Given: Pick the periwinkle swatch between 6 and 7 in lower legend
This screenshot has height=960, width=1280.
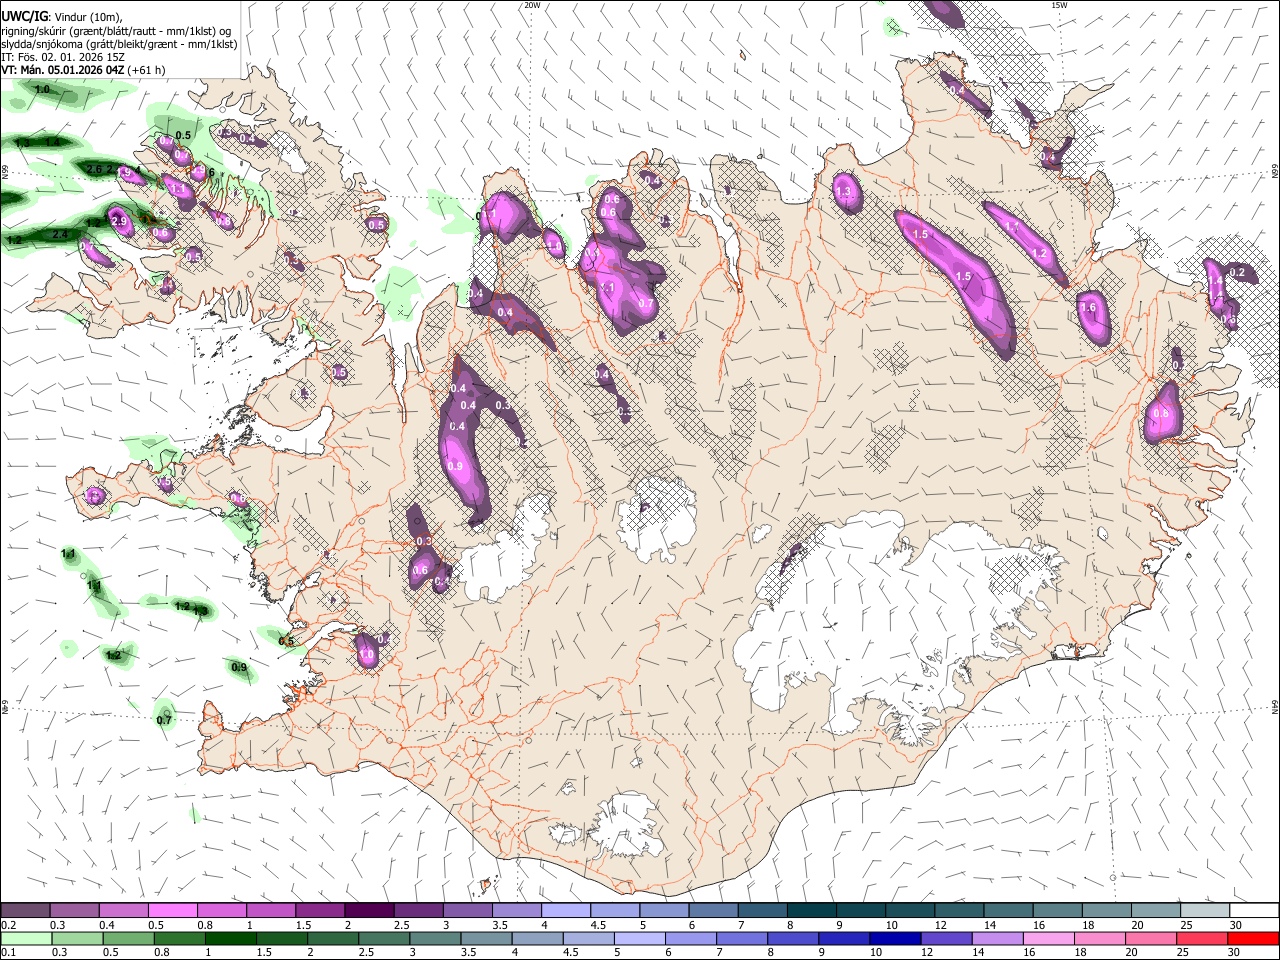Looking at the screenshot, I should coord(691,938).
